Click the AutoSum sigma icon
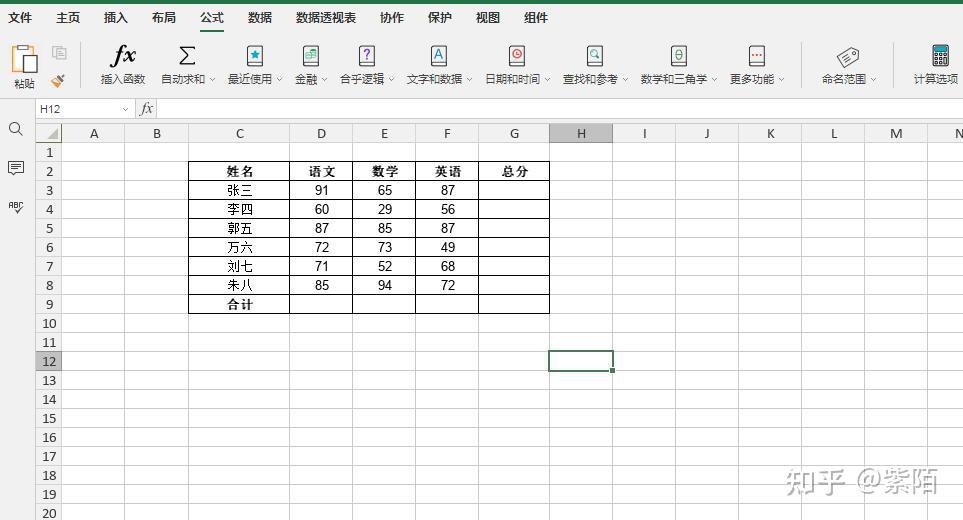 (187, 56)
